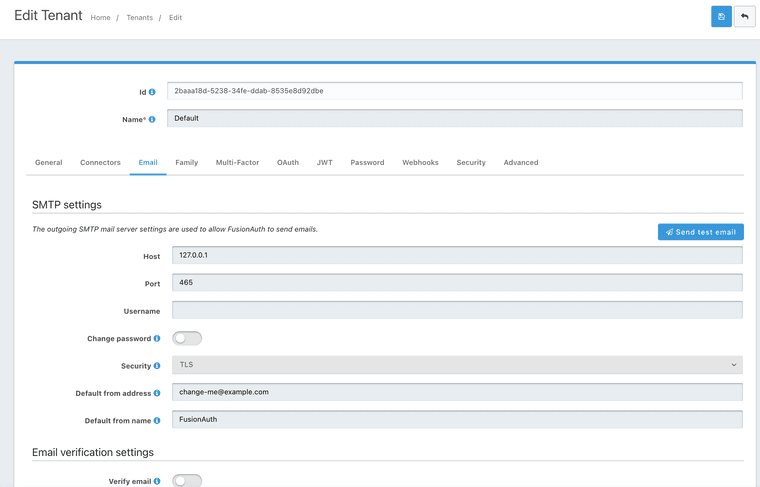Screen dimensions: 760x487
Task: Open the Multi-Factor tab
Action: pyautogui.click(x=237, y=162)
